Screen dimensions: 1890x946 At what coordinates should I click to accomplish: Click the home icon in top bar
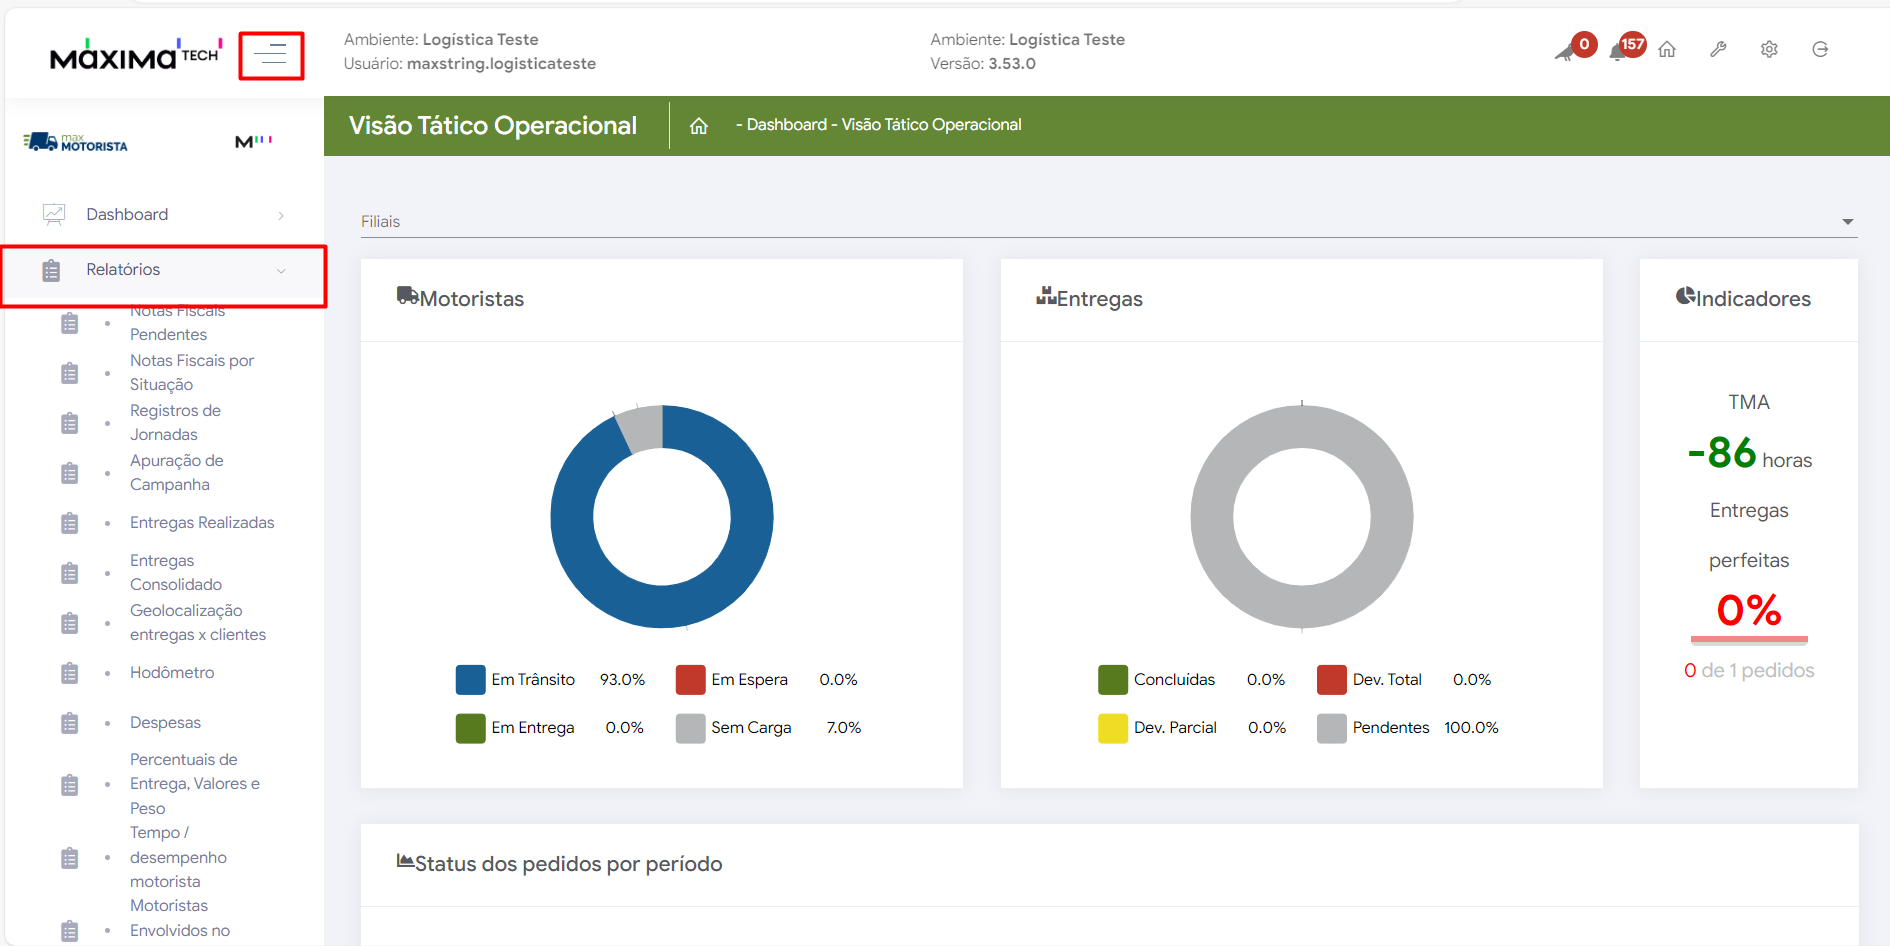click(1667, 50)
